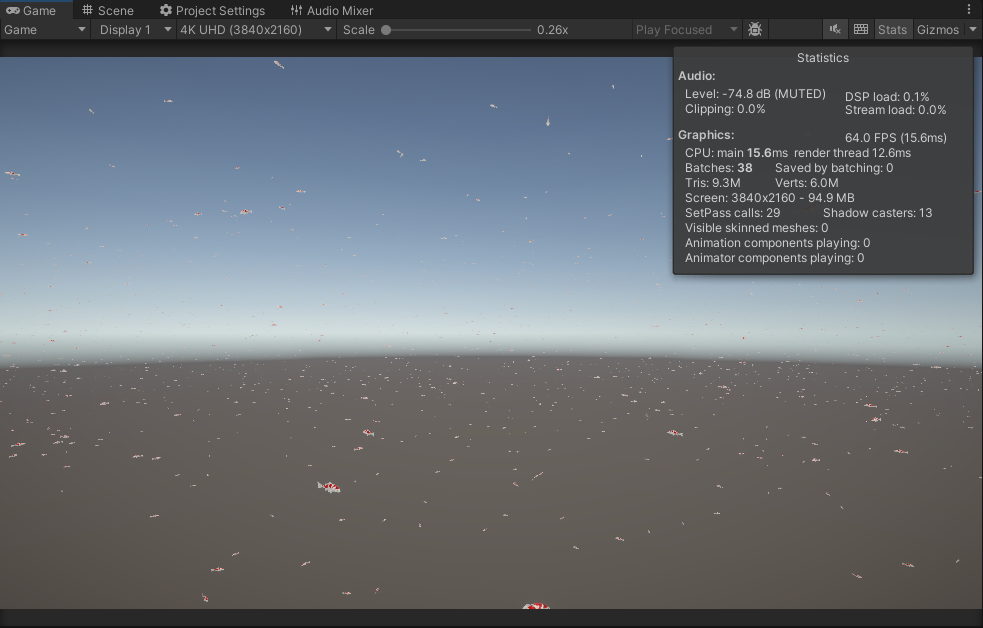Viewport: 983px width, 628px height.
Task: Click the Saved by batching: 0 text
Action: pyautogui.click(x=834, y=168)
